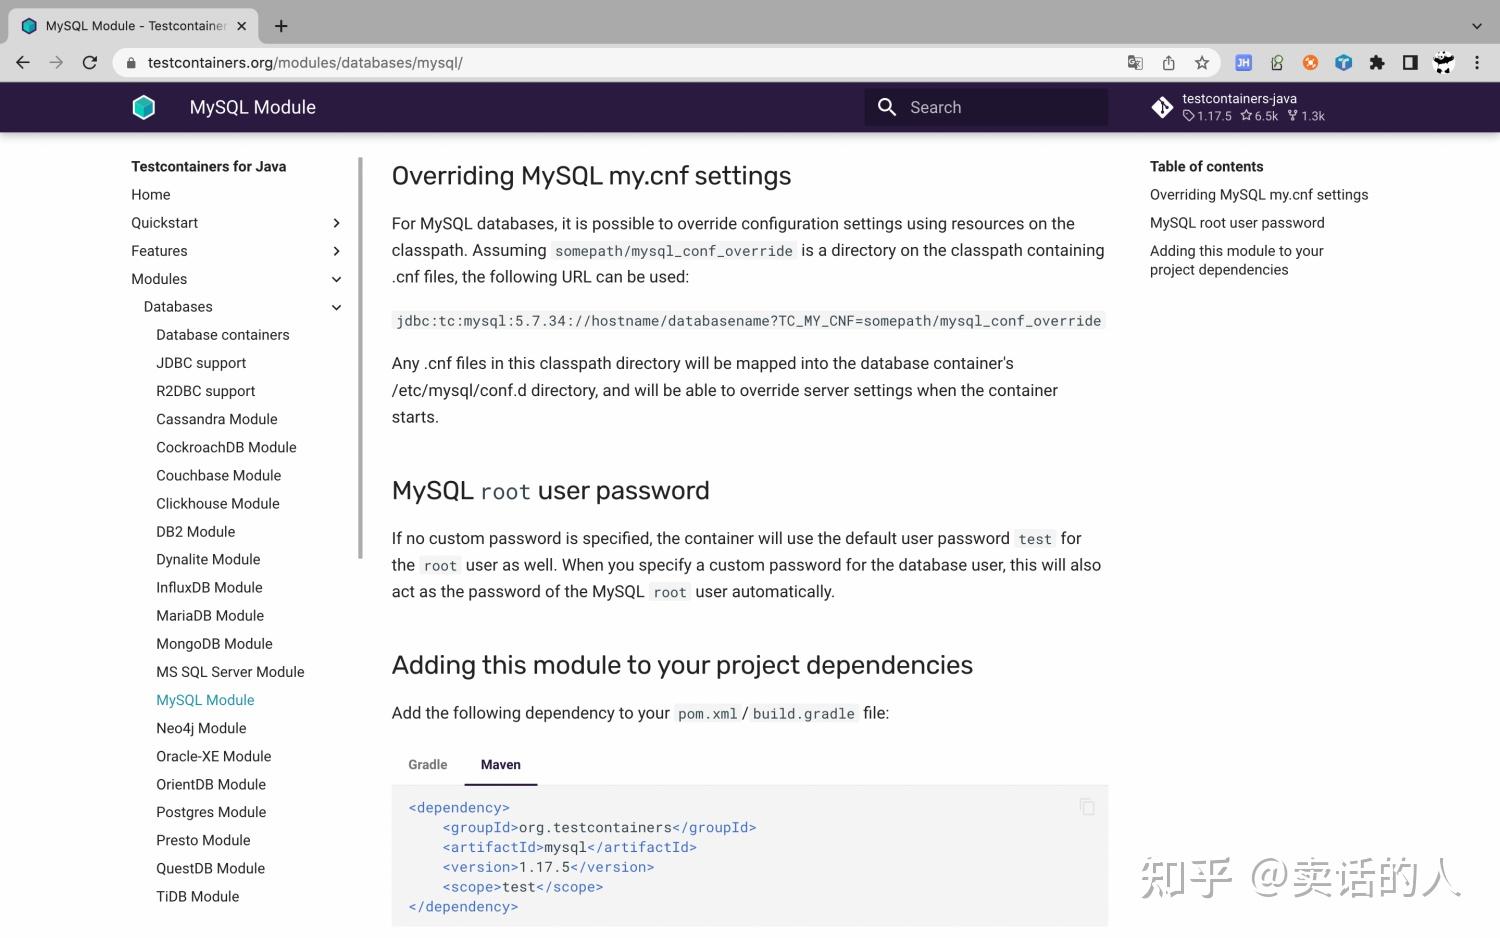The image size is (1500, 938).
Task: Open the MariaDB Module page
Action: click(x=210, y=616)
